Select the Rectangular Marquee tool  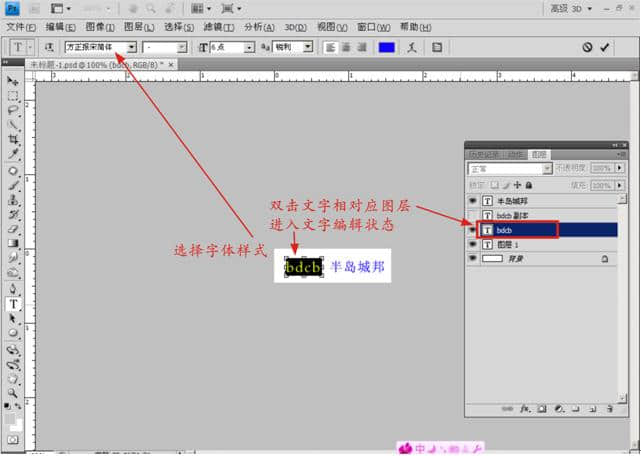[x=14, y=96]
